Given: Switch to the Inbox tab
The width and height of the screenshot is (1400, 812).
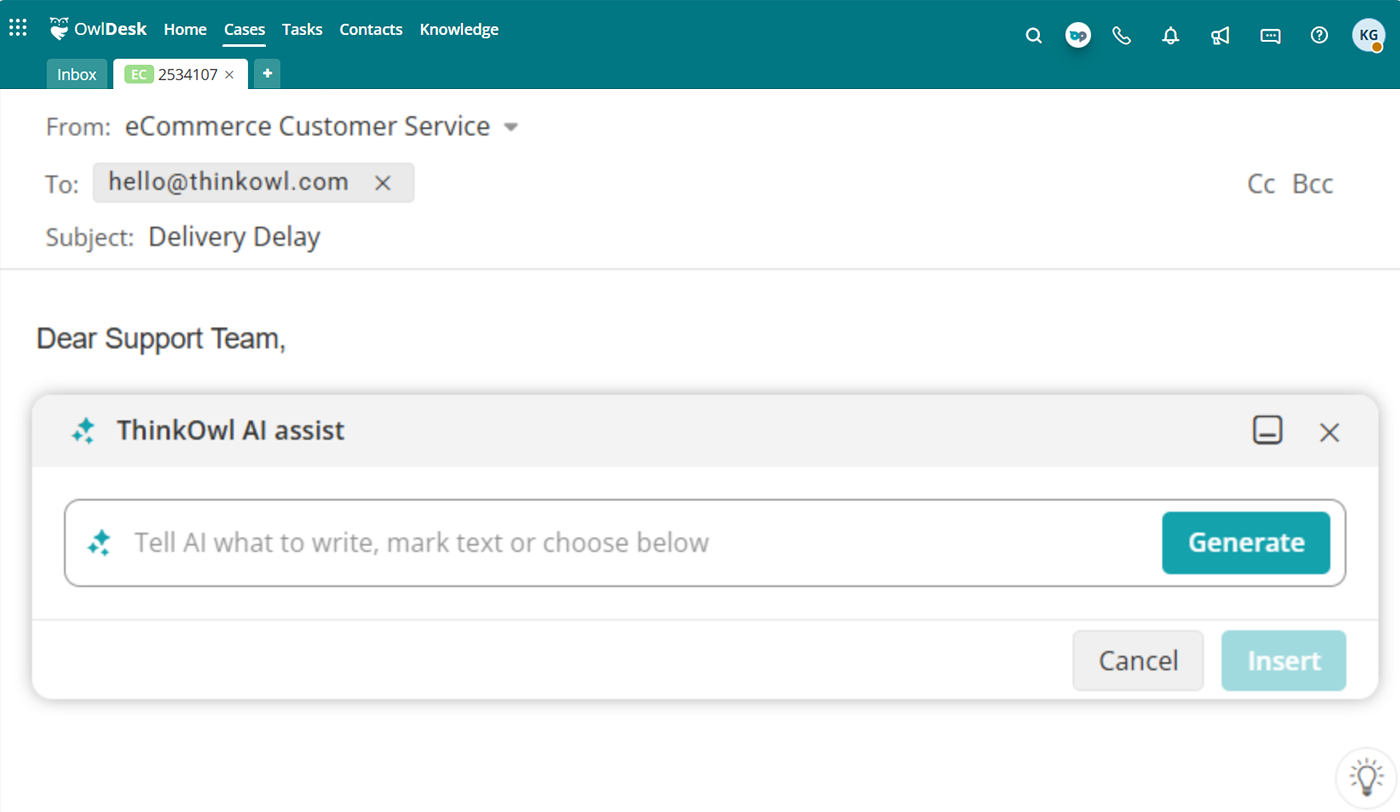Looking at the screenshot, I should 77,74.
